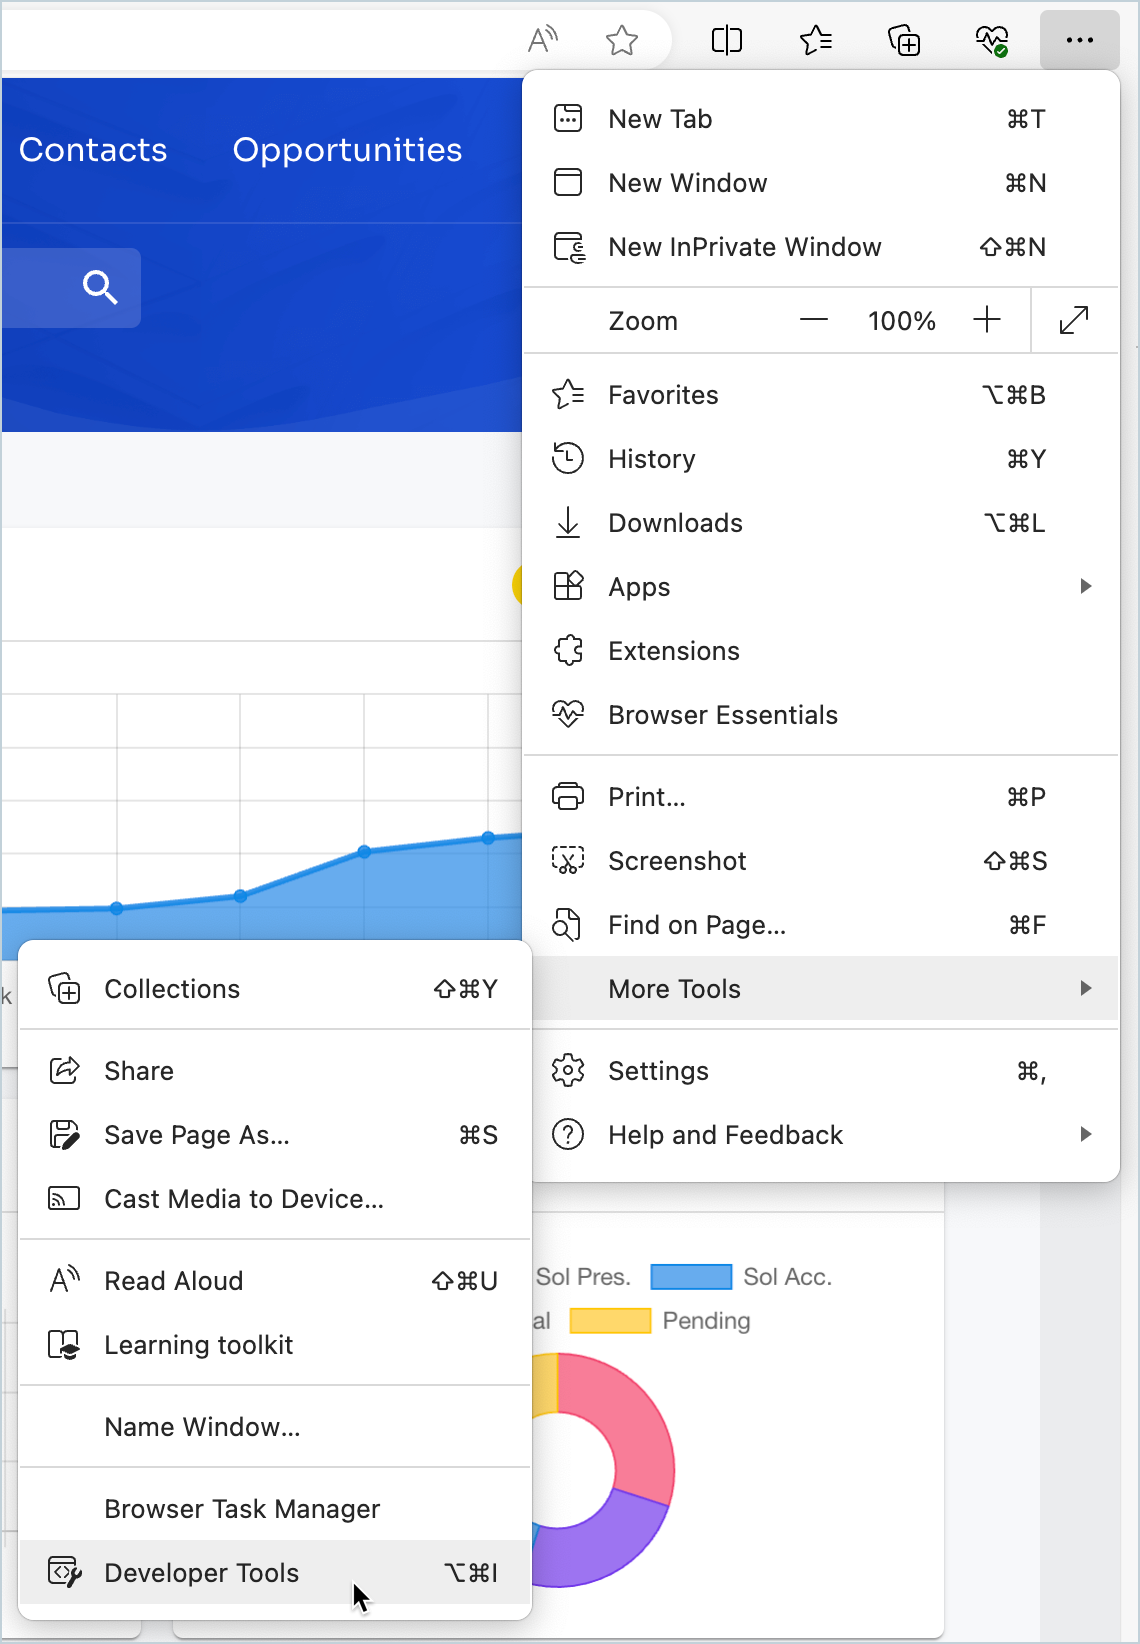Viewport: 1140px width, 1644px height.
Task: Click the Save Page As floppy icon
Action: pyautogui.click(x=65, y=1134)
